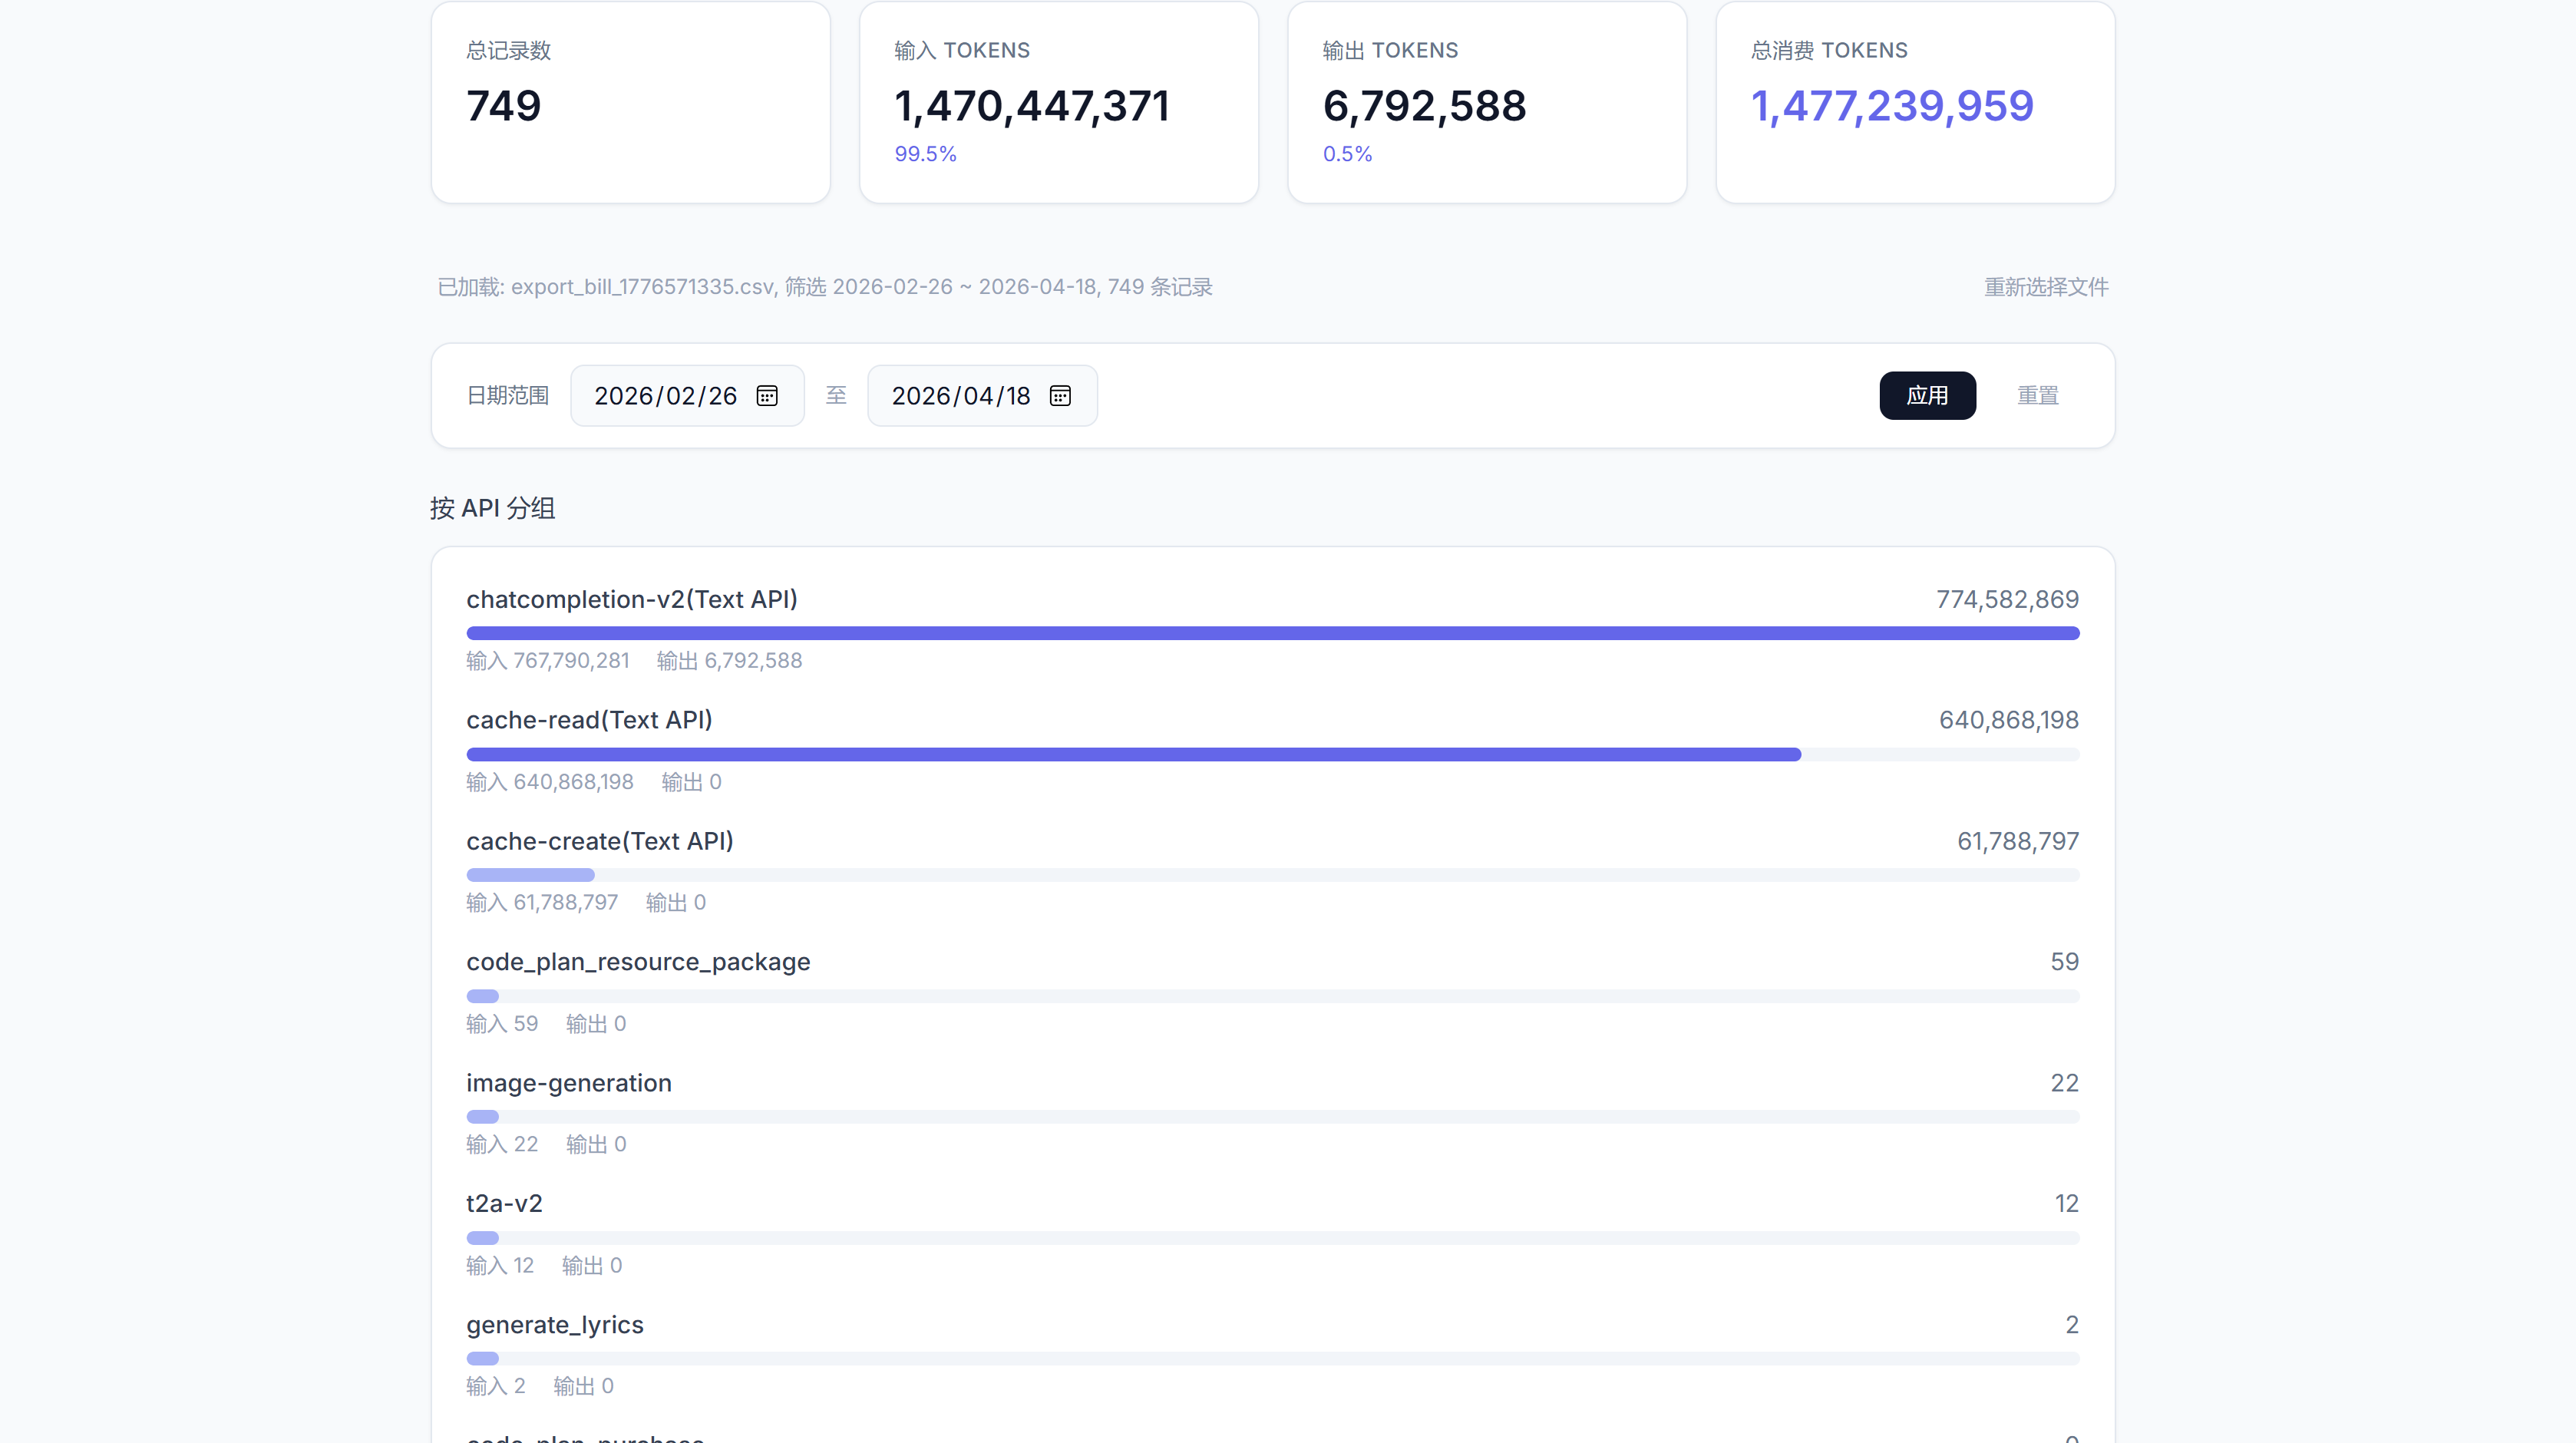This screenshot has height=1443, width=2576.
Task: Click the cache-create usage bar
Action: click(x=1272, y=875)
